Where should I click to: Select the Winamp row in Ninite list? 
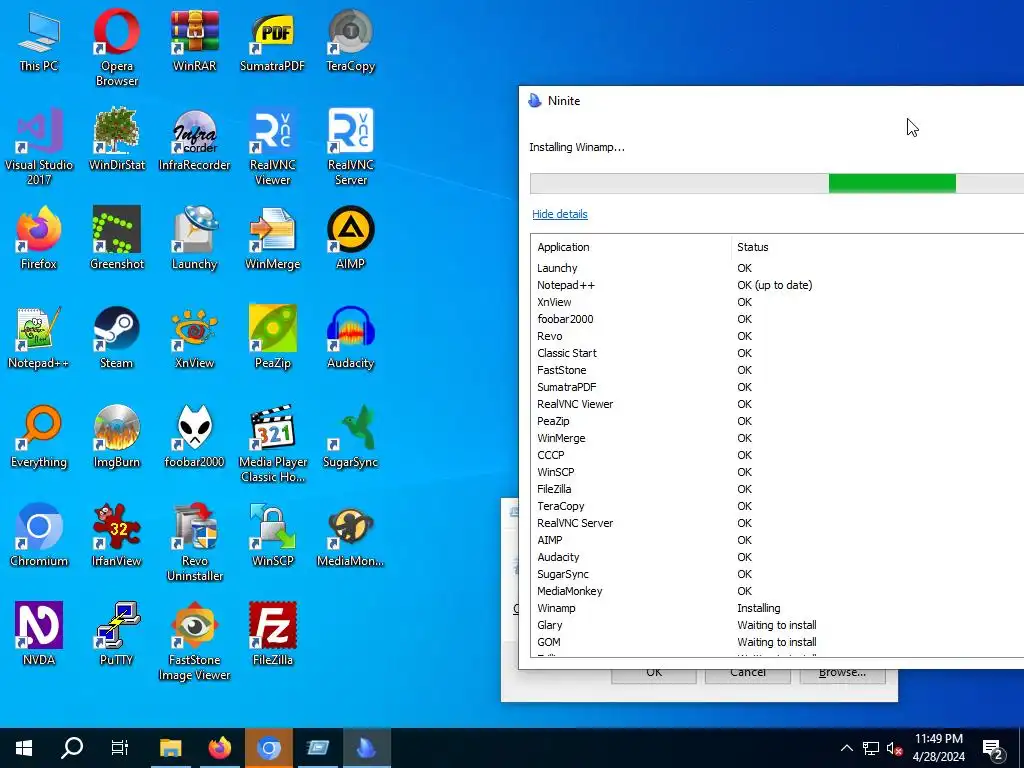coord(777,608)
